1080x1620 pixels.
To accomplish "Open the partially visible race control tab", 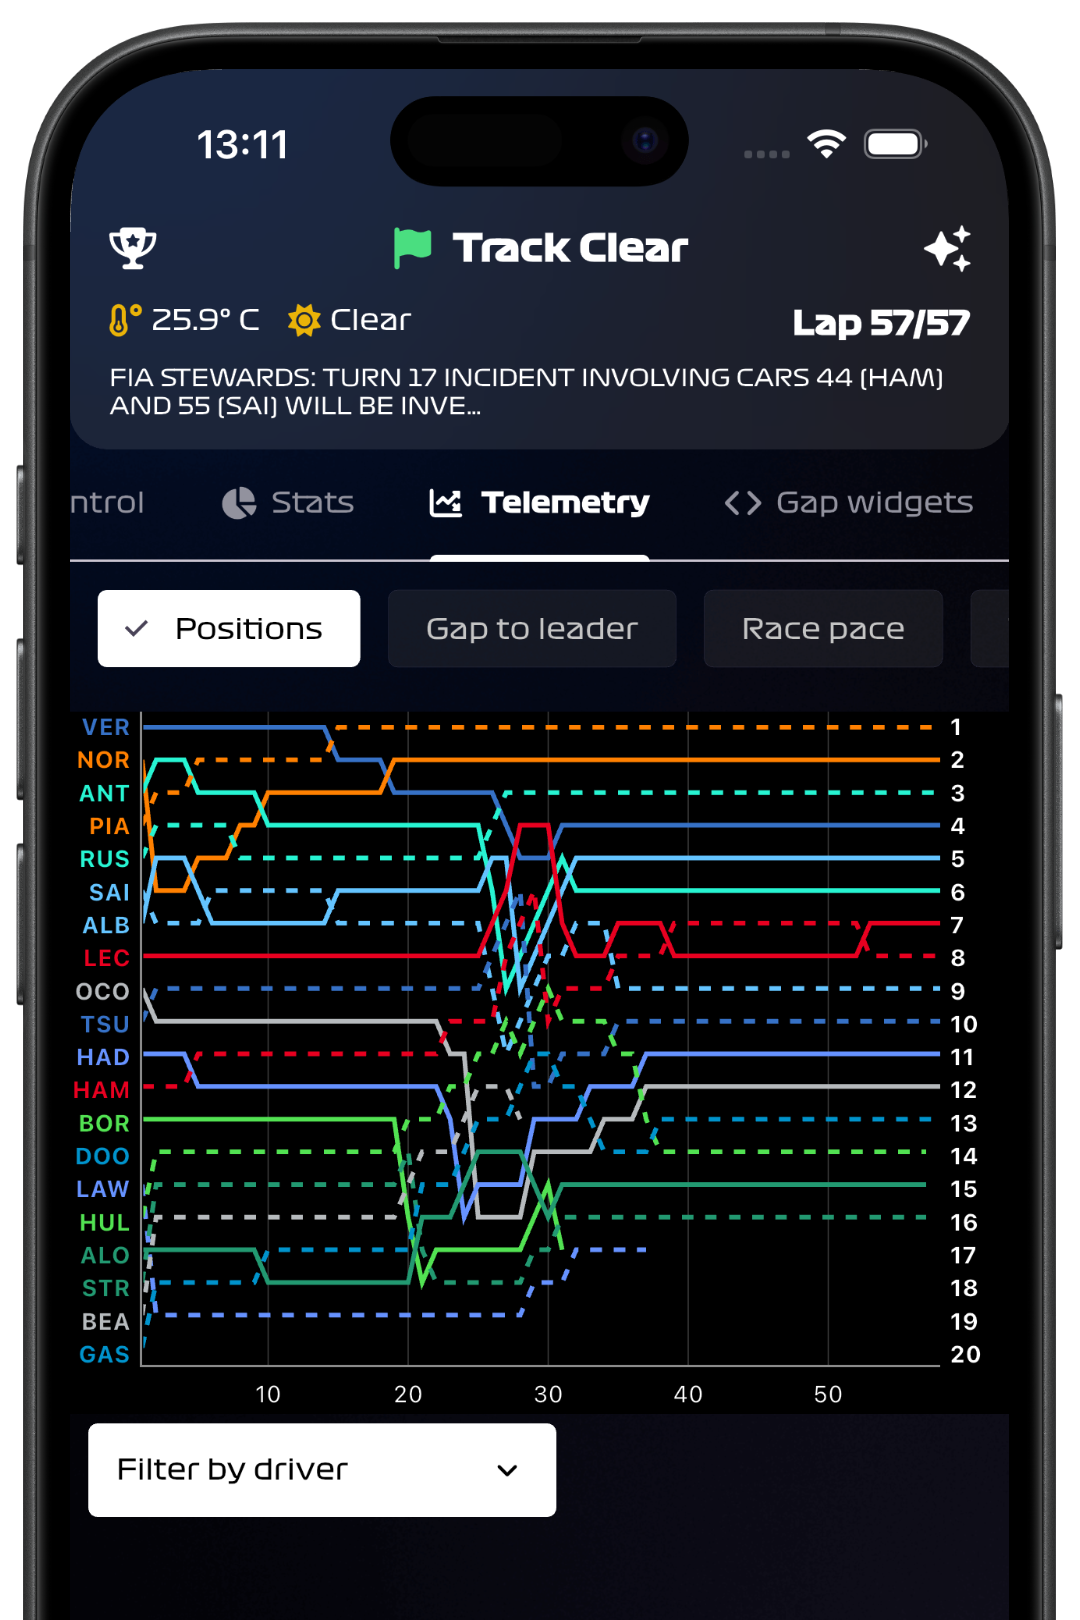I will click(x=107, y=503).
